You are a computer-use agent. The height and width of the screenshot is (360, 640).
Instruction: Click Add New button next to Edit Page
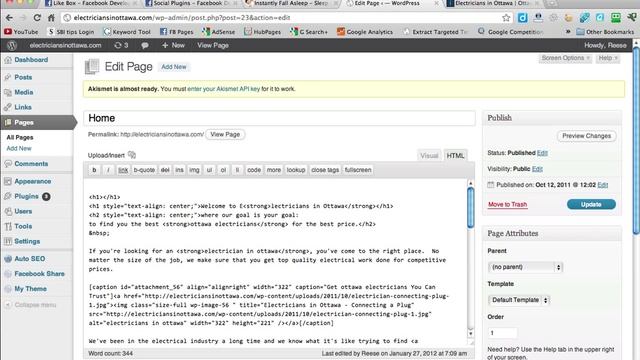coord(174,67)
